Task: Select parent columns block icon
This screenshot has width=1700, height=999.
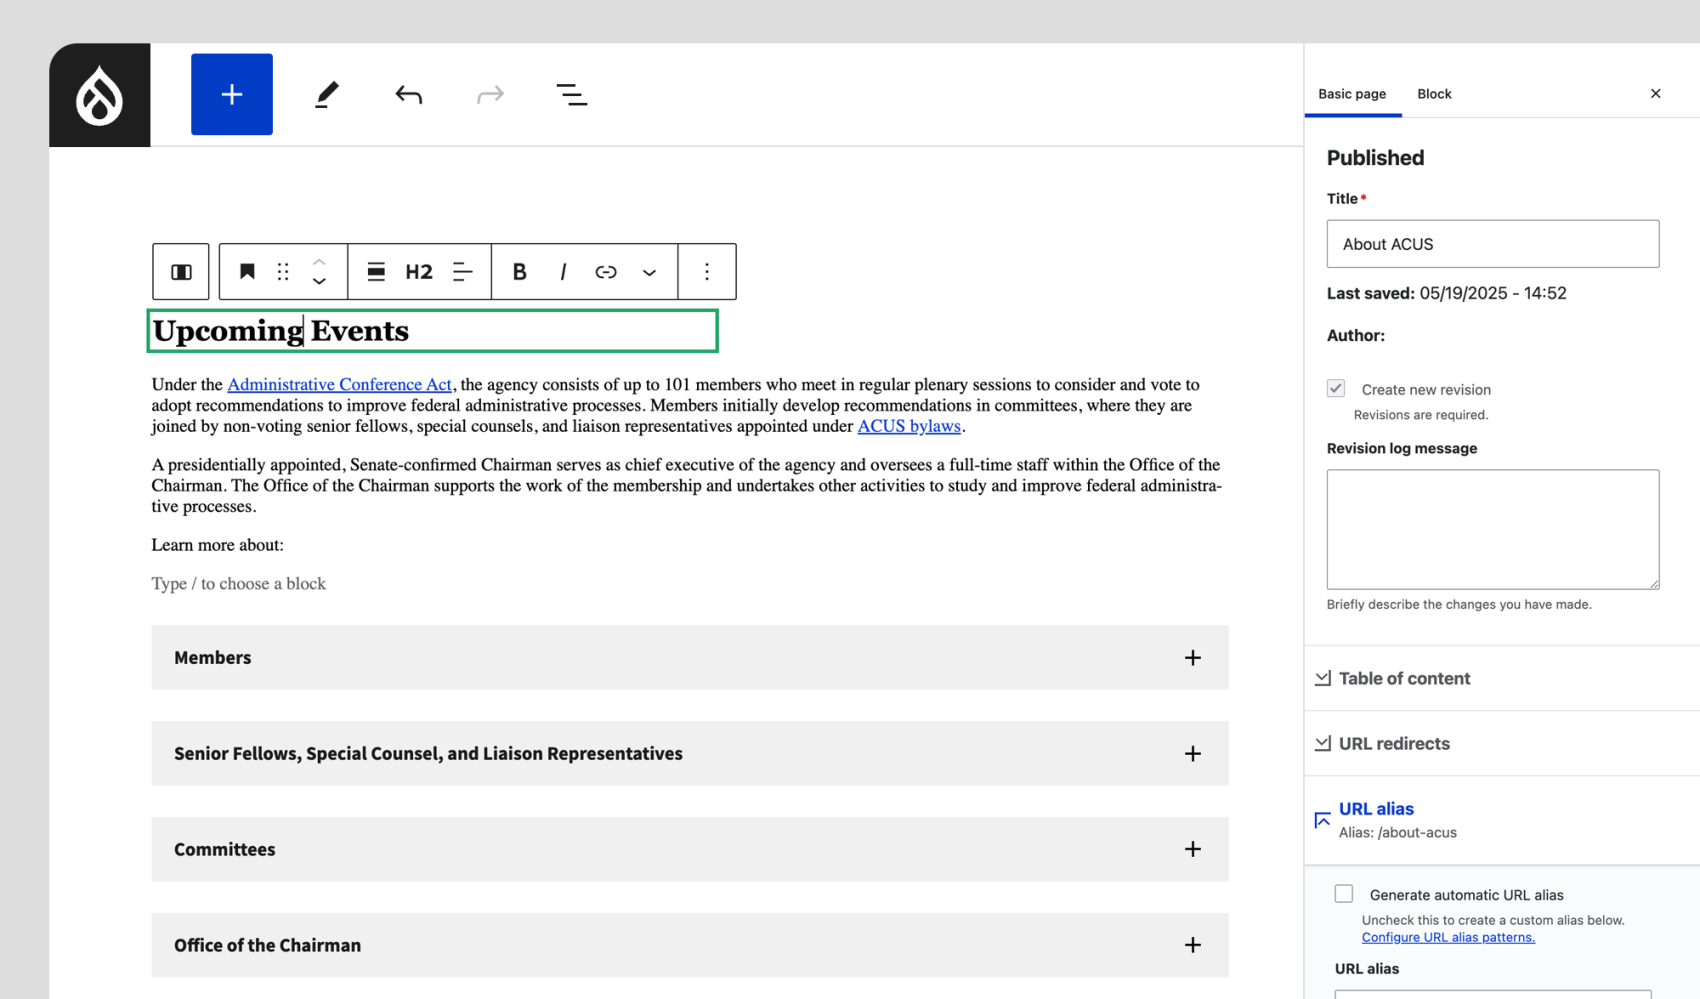Action: pos(181,272)
